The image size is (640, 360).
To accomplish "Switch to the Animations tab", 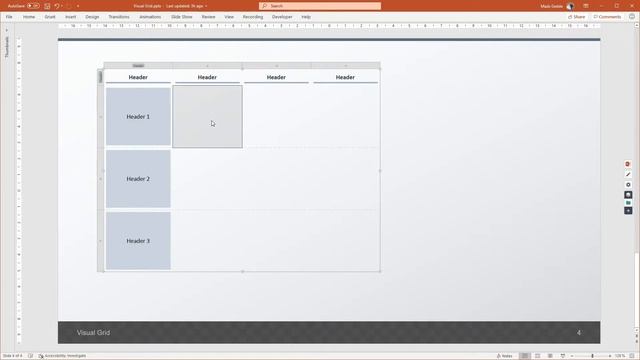I will [150, 17].
